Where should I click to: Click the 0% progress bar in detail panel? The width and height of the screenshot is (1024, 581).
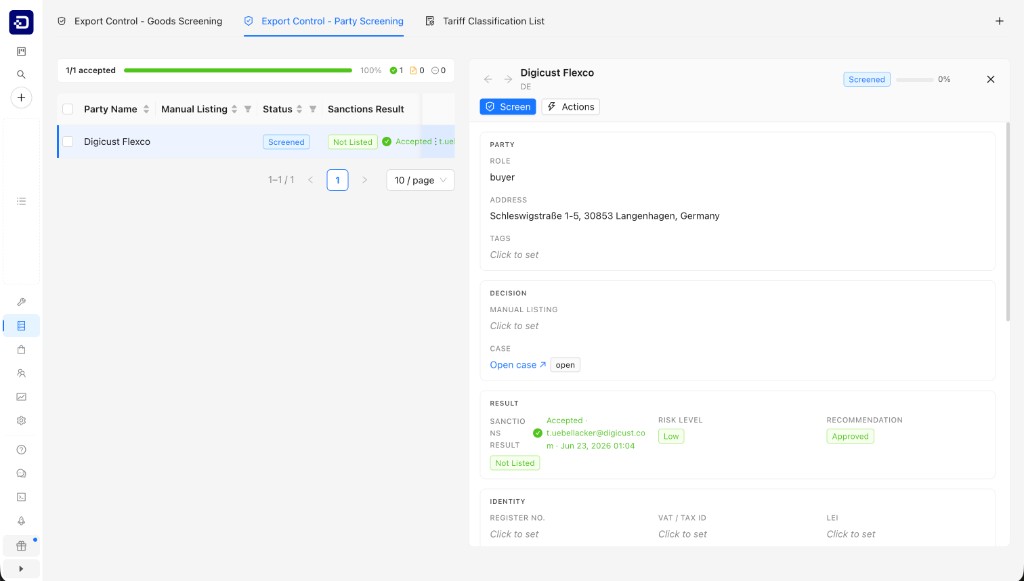914,80
